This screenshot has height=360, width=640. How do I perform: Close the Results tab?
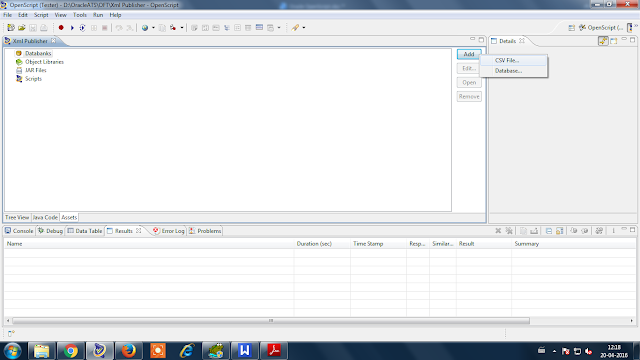click(x=138, y=231)
